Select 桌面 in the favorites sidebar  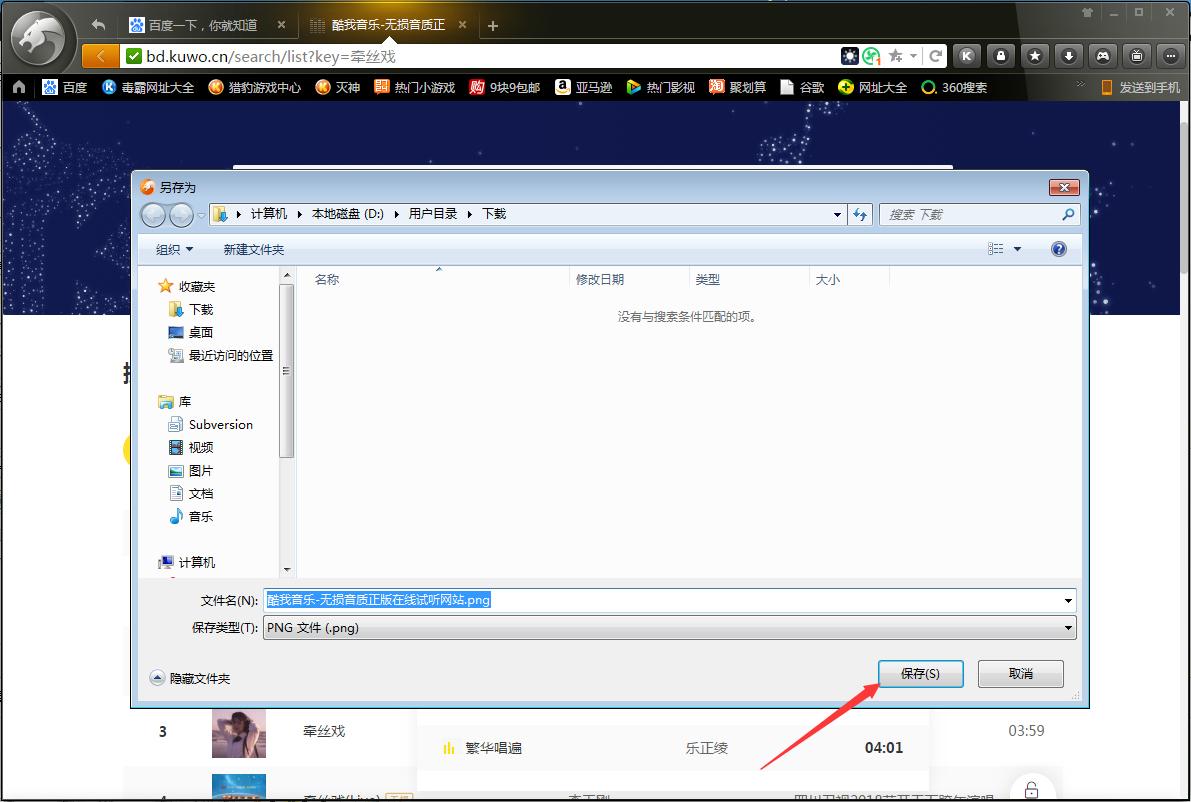point(201,332)
